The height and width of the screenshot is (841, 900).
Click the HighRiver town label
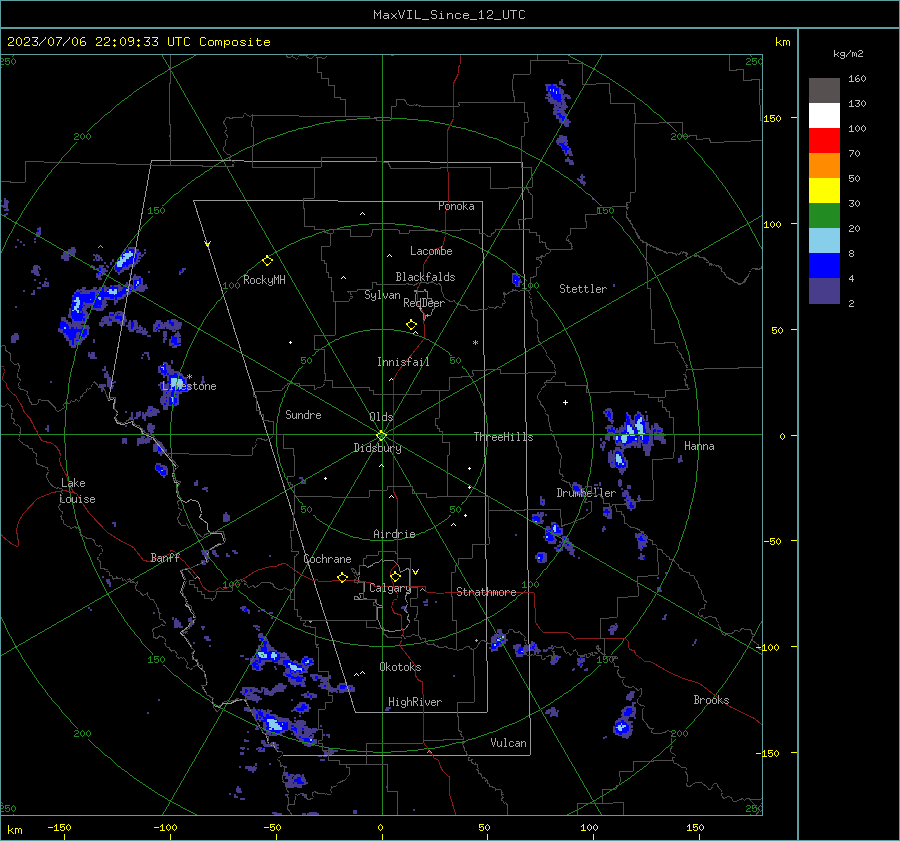click(415, 702)
